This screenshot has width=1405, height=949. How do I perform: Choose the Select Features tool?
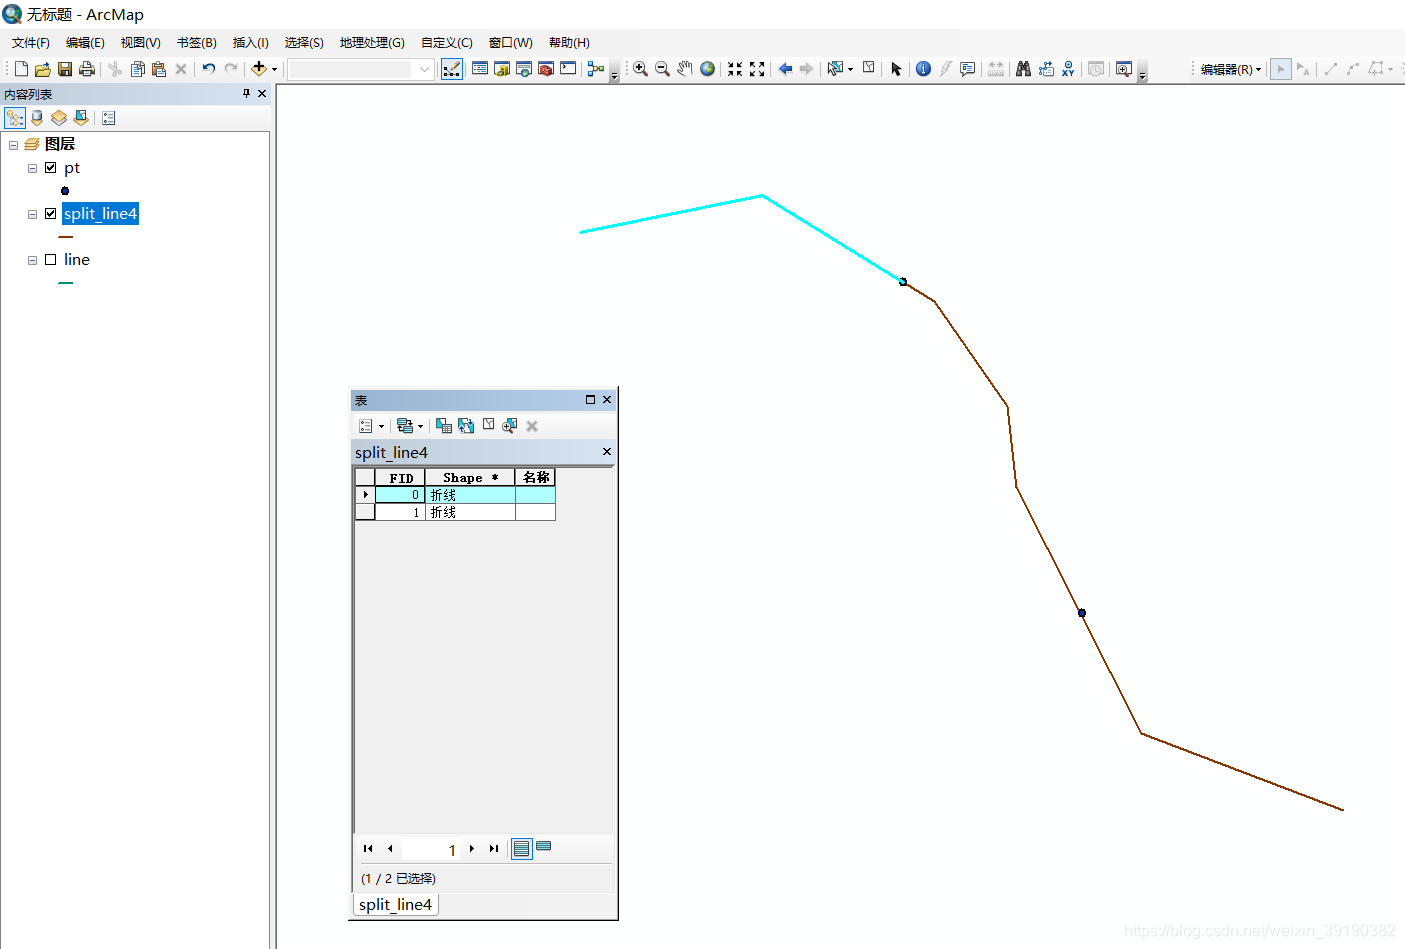click(835, 69)
